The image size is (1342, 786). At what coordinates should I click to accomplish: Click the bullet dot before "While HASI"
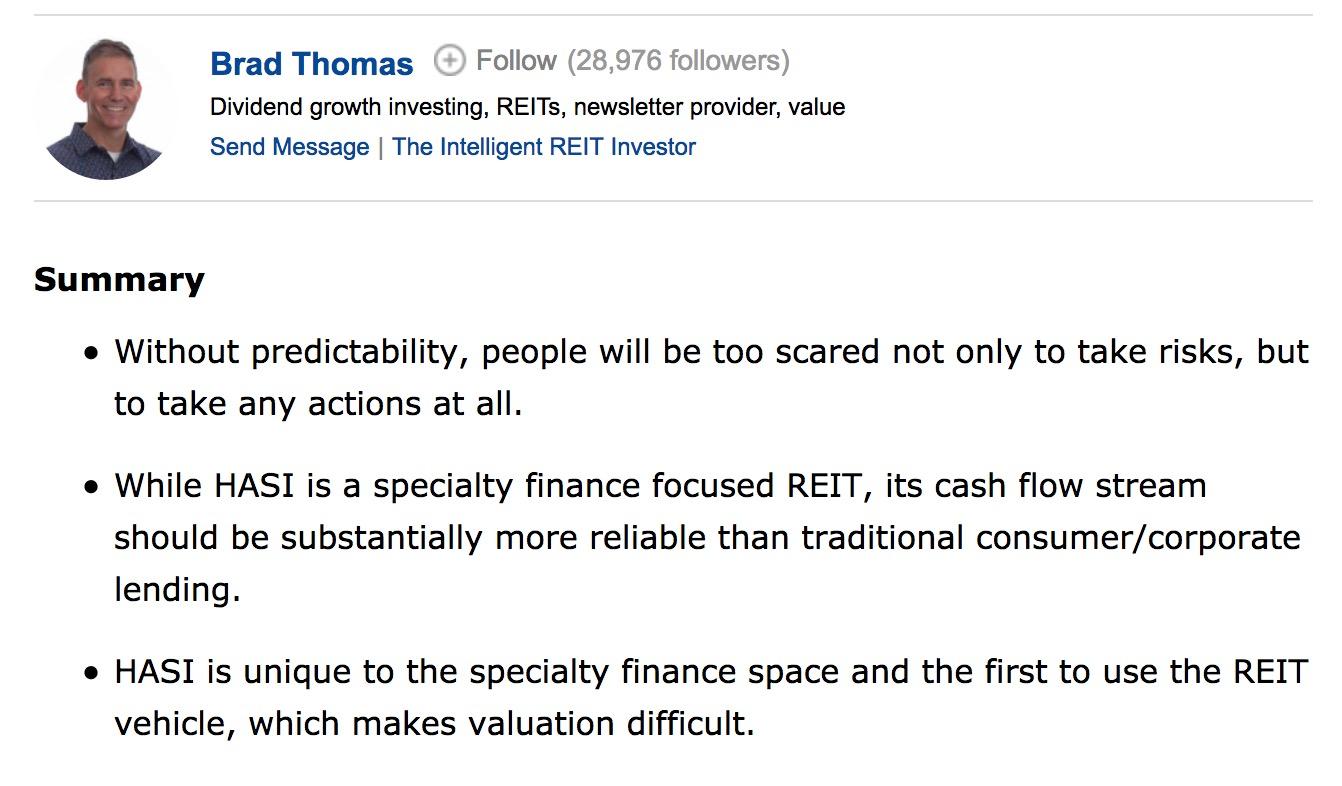[x=92, y=487]
